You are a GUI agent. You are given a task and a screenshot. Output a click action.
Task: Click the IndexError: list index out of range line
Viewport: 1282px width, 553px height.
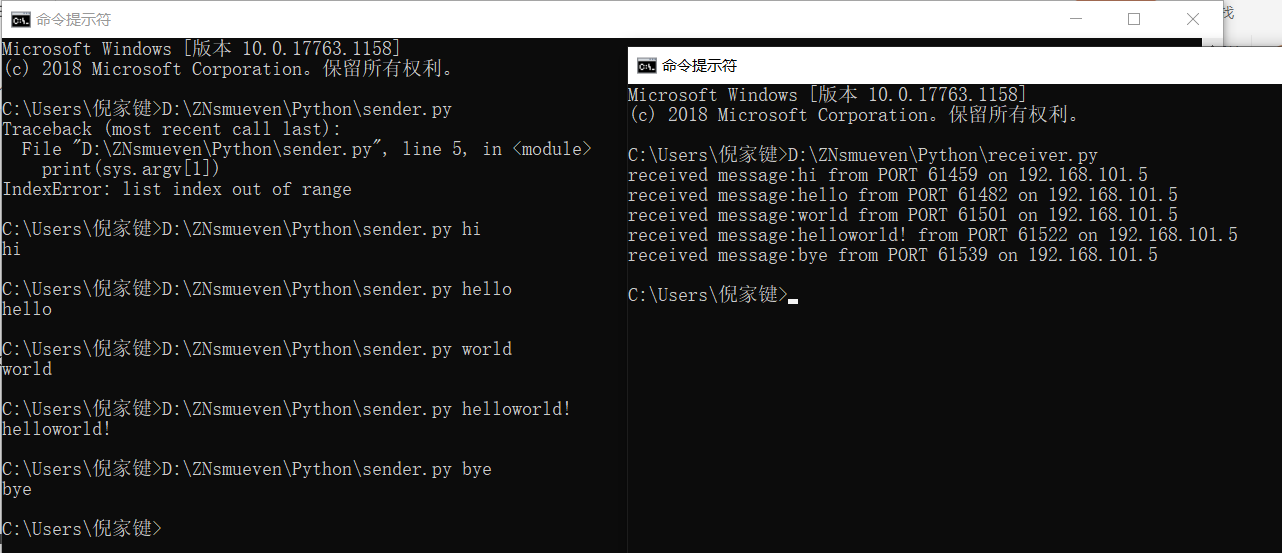[x=176, y=189]
